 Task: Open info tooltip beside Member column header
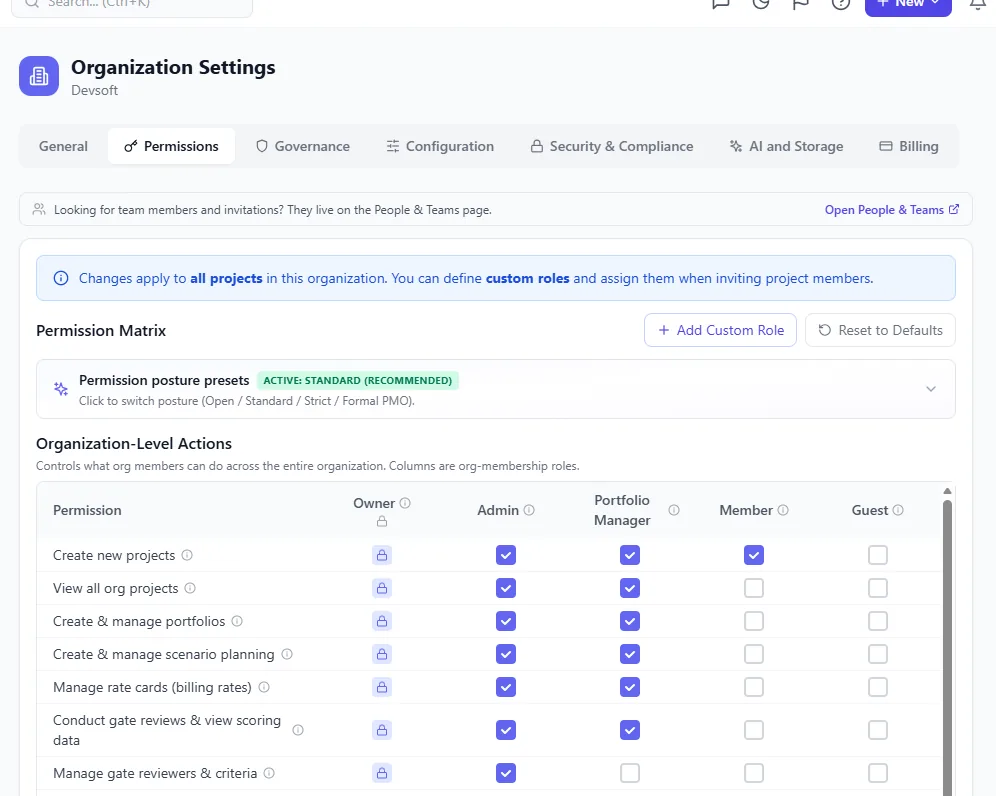click(x=783, y=510)
